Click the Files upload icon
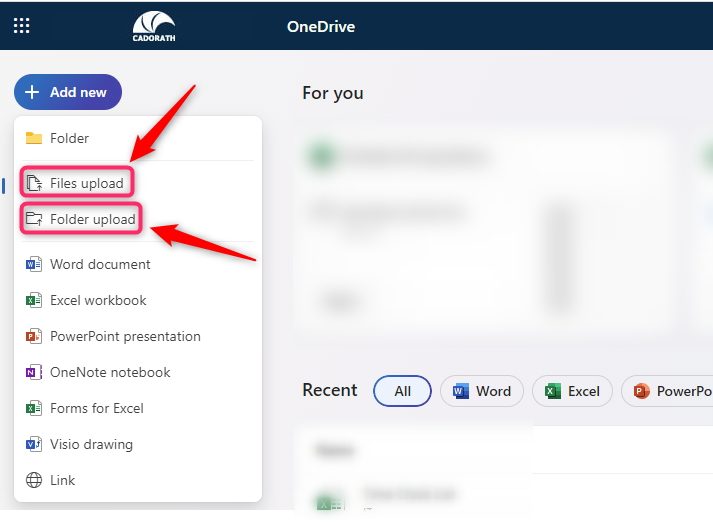This screenshot has height=525, width=713. coord(34,183)
